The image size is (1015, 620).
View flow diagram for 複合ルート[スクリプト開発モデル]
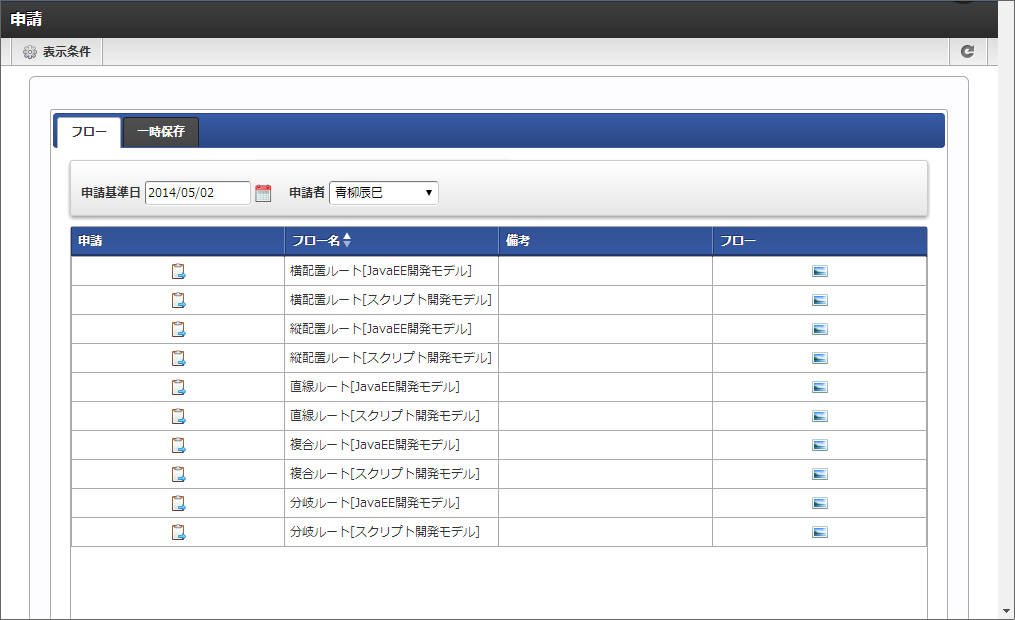(820, 474)
